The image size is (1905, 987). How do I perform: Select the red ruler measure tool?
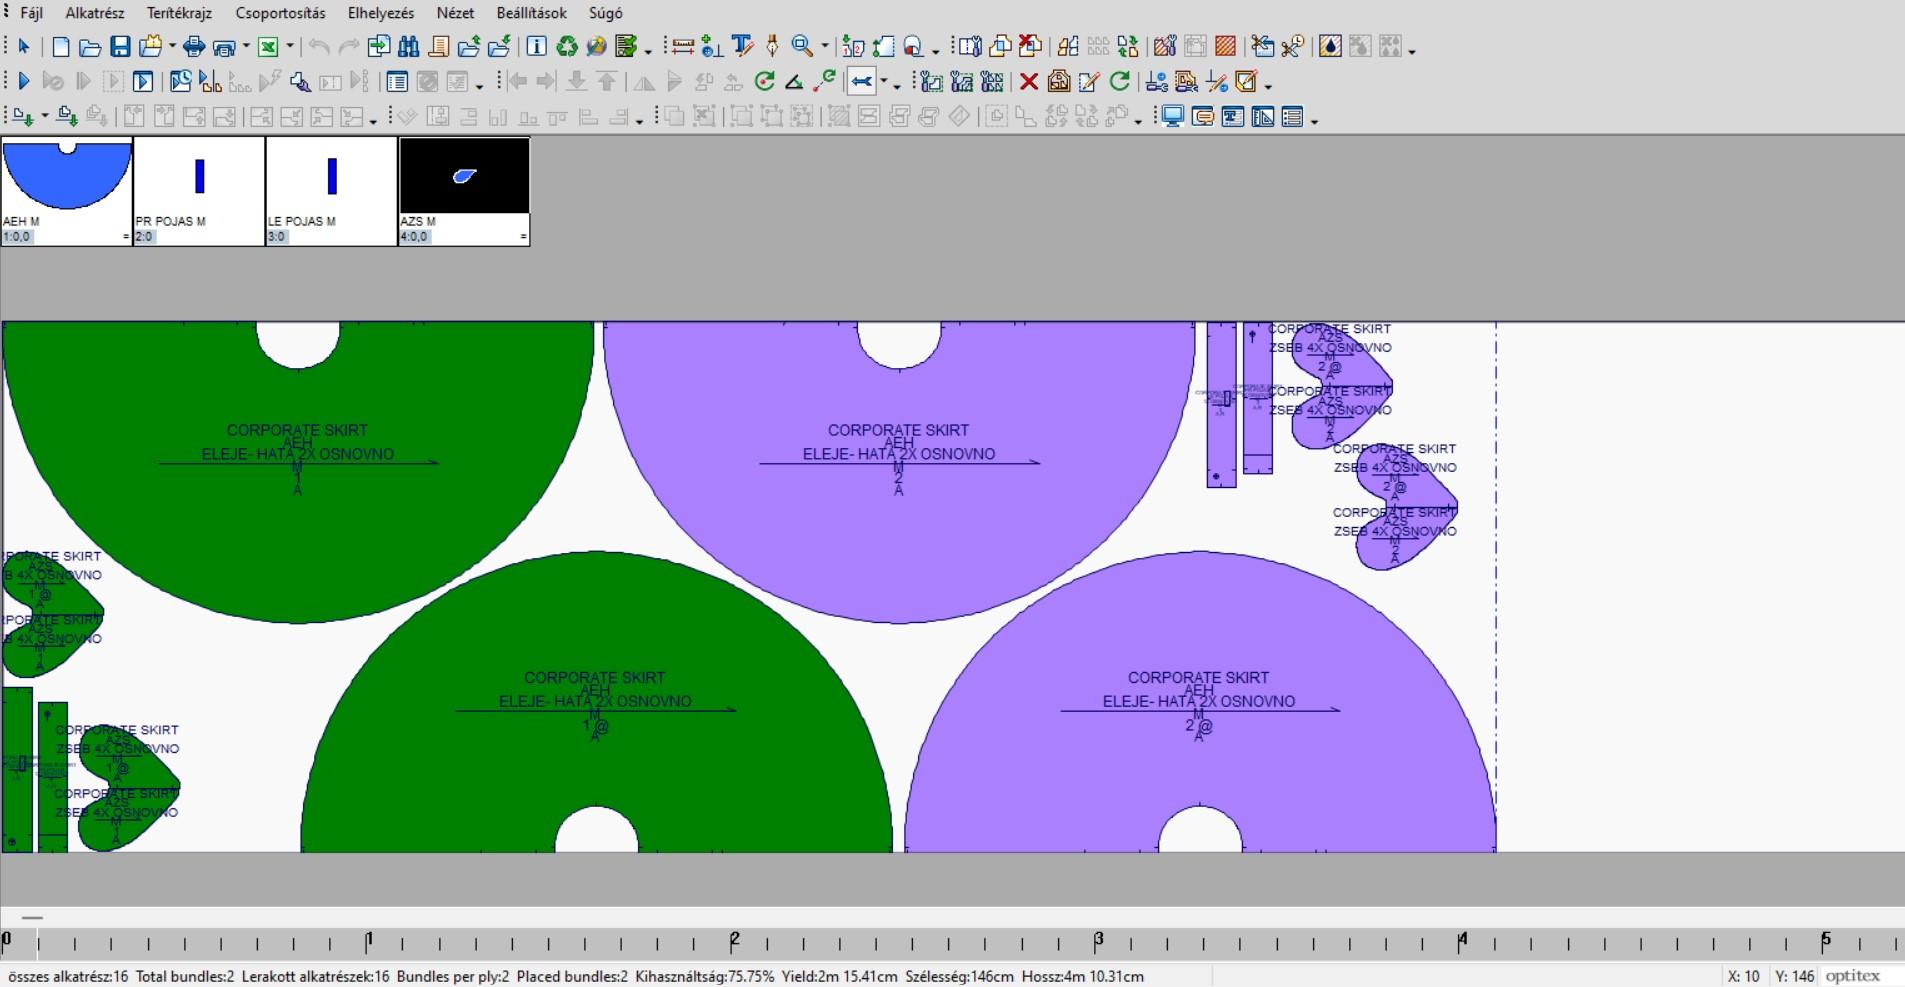[x=683, y=46]
